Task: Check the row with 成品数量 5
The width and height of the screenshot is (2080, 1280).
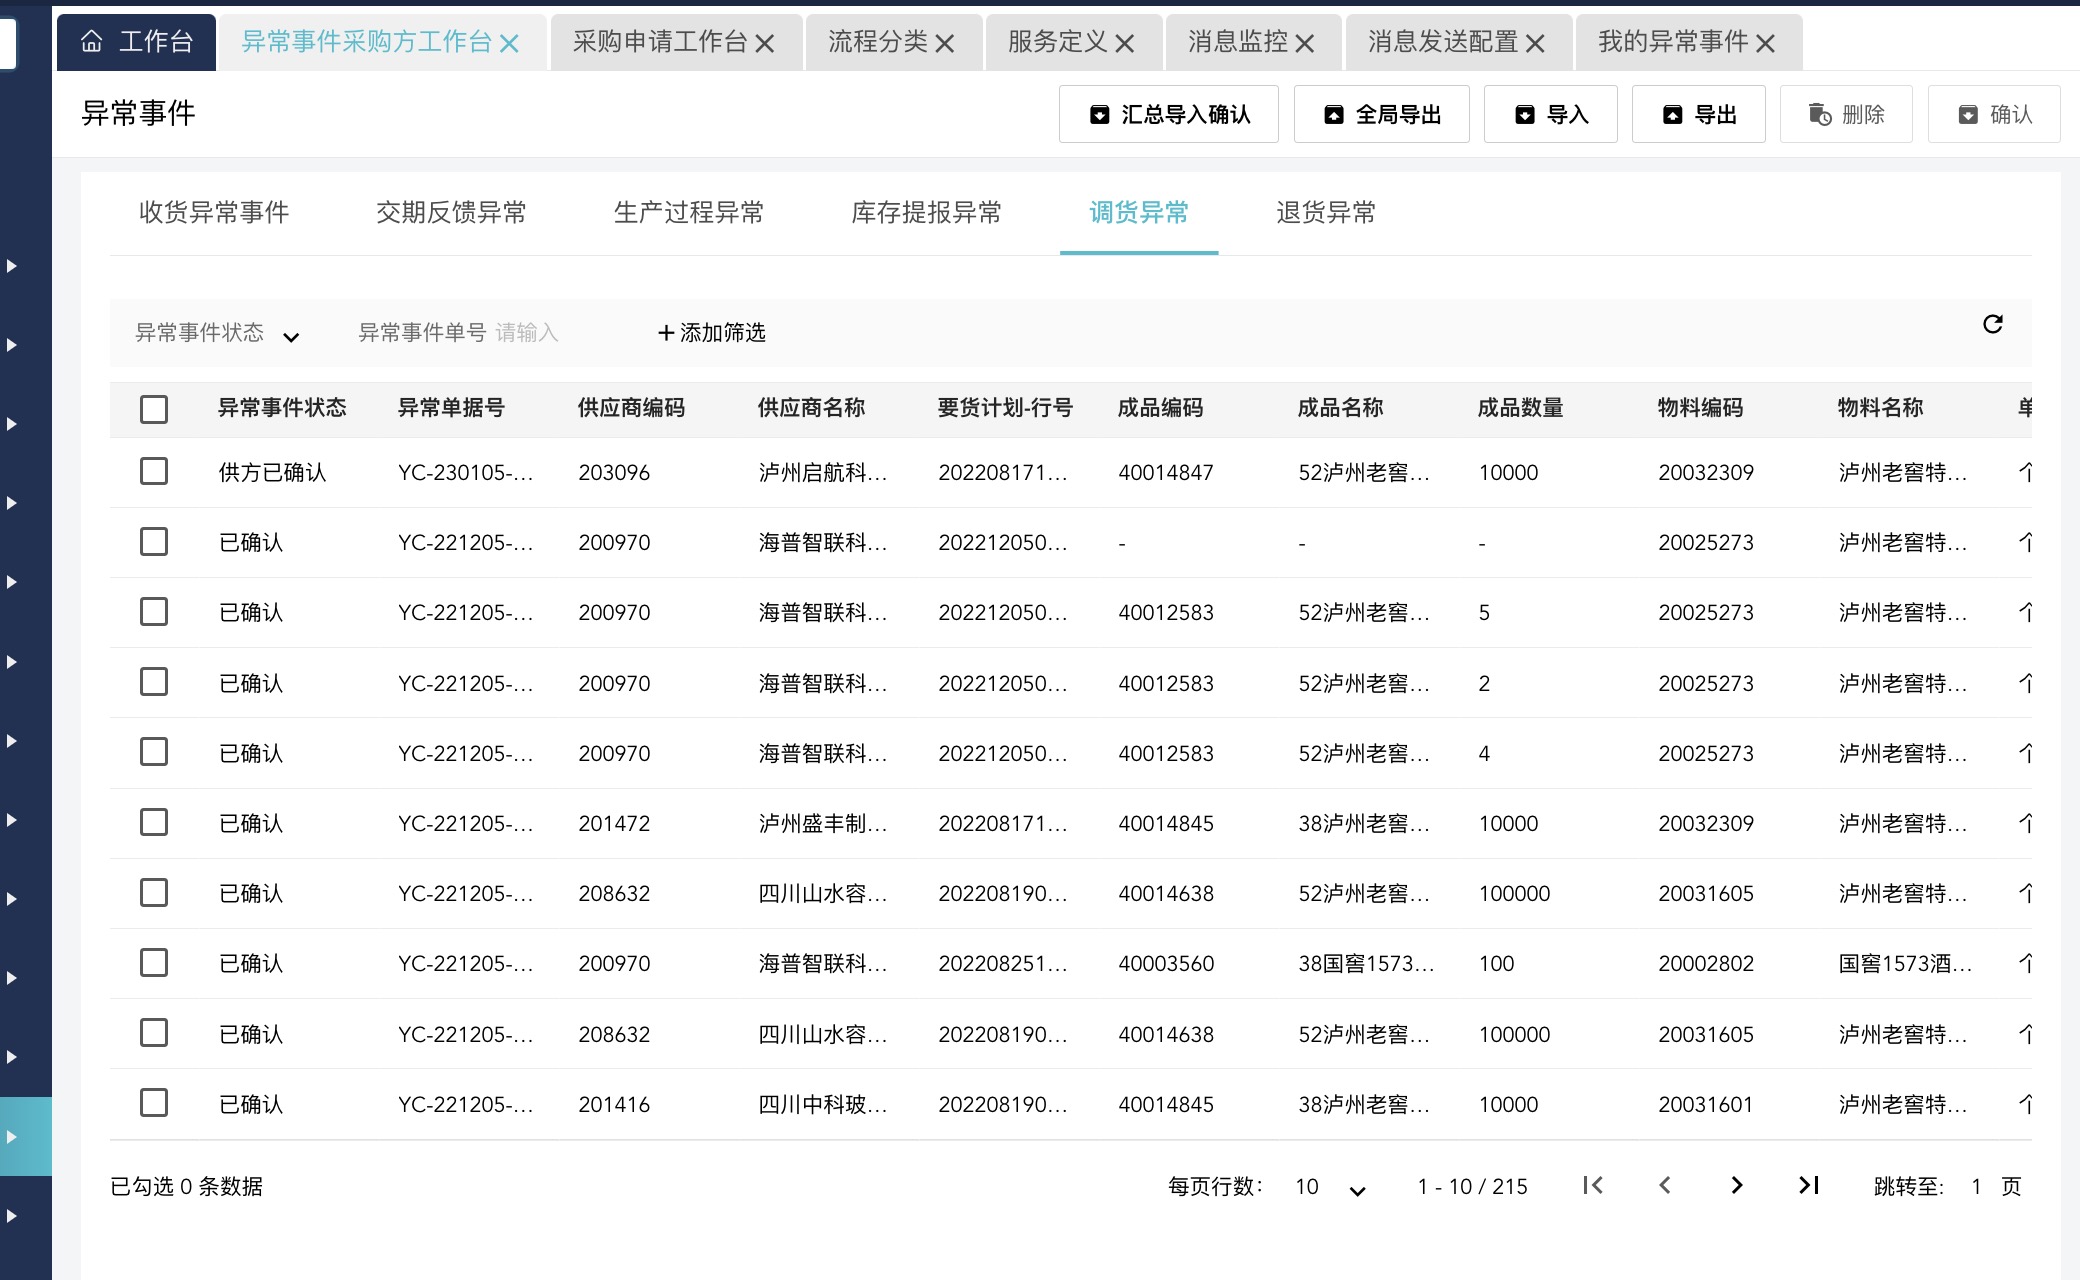Action: click(154, 612)
